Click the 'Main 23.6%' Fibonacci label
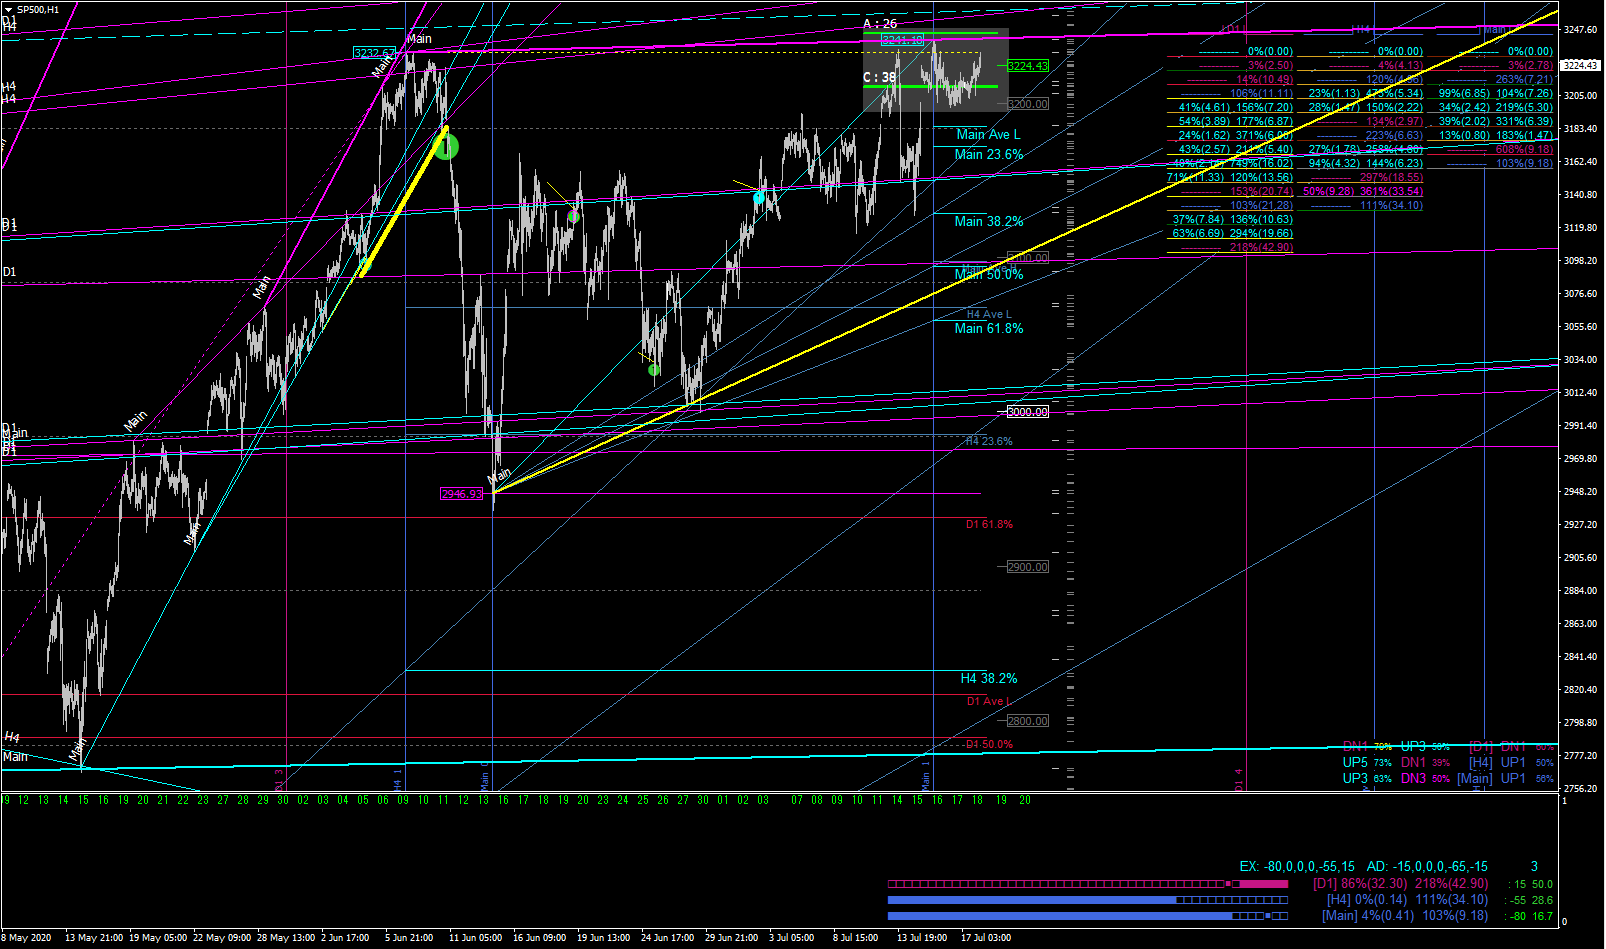 [989, 154]
